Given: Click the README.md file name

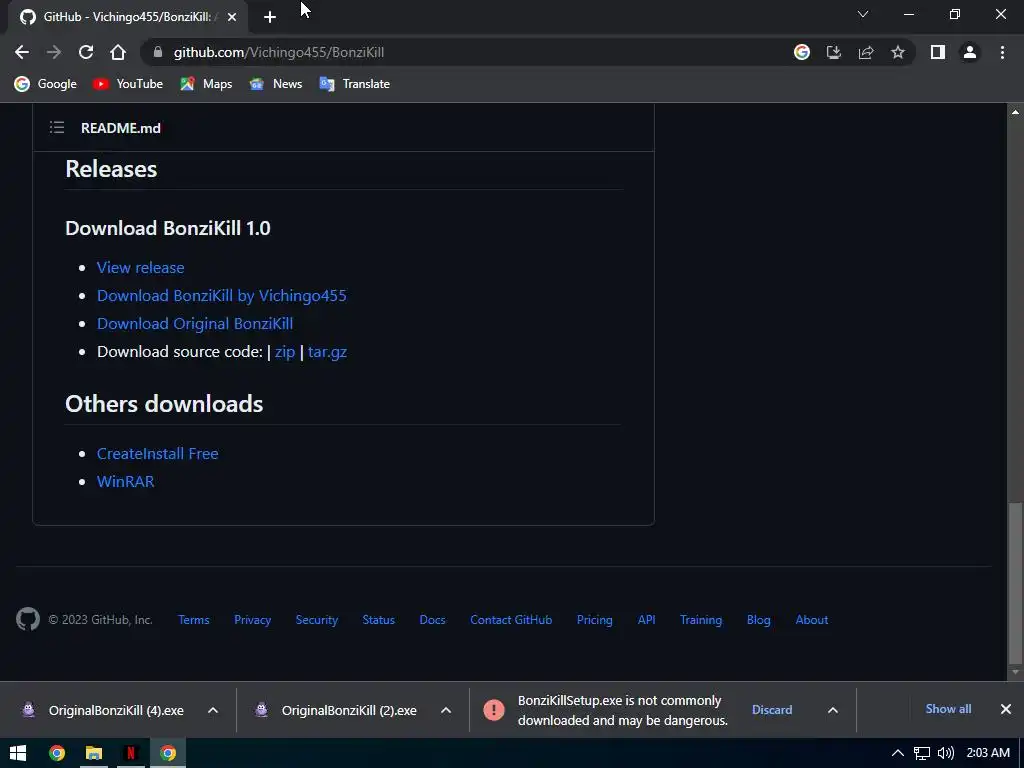Looking at the screenshot, I should (x=121, y=128).
